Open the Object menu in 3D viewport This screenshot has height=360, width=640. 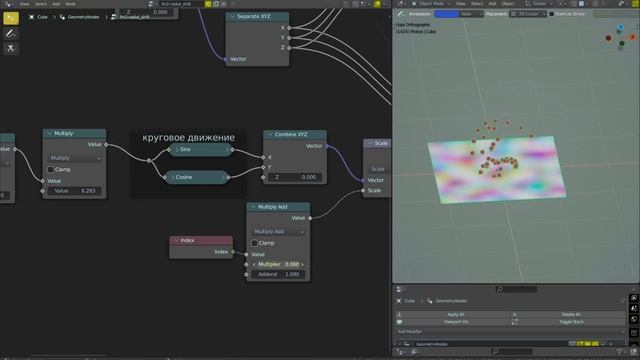tap(508, 4)
